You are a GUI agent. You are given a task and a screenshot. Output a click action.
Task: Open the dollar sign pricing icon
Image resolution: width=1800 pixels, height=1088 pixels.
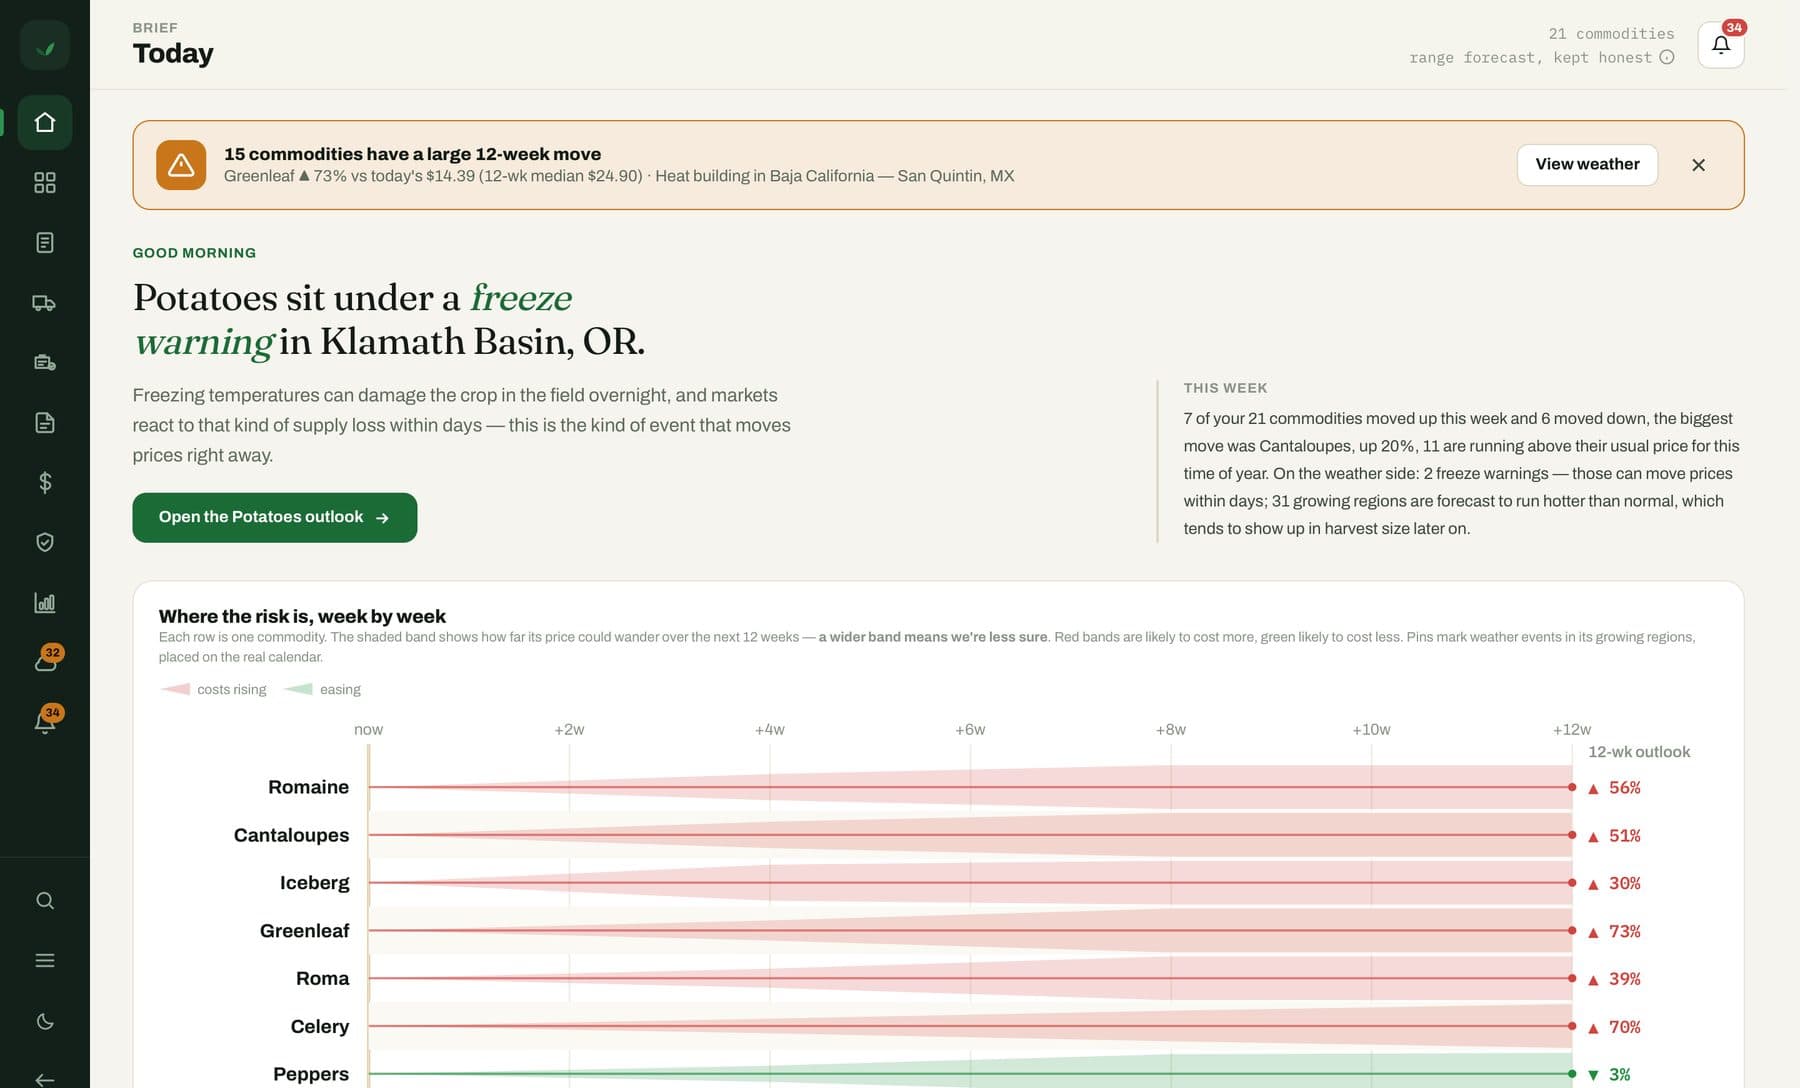click(x=45, y=482)
